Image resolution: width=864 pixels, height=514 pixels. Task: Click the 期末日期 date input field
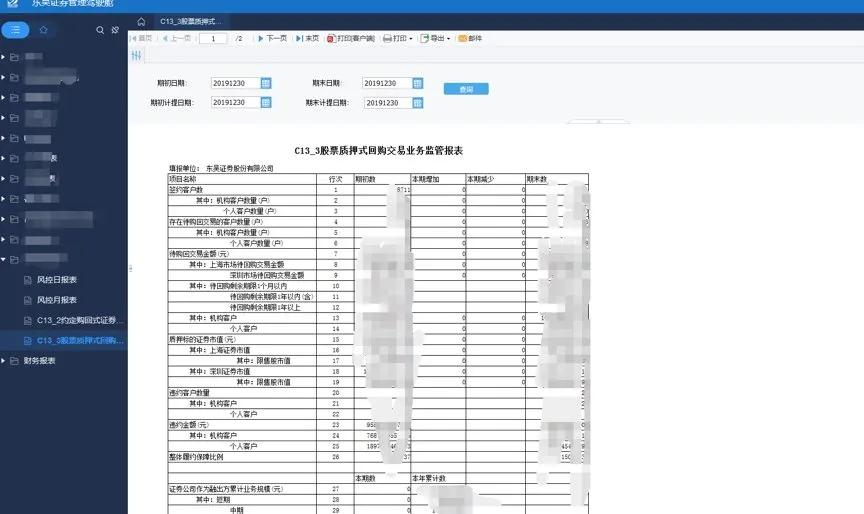387,83
